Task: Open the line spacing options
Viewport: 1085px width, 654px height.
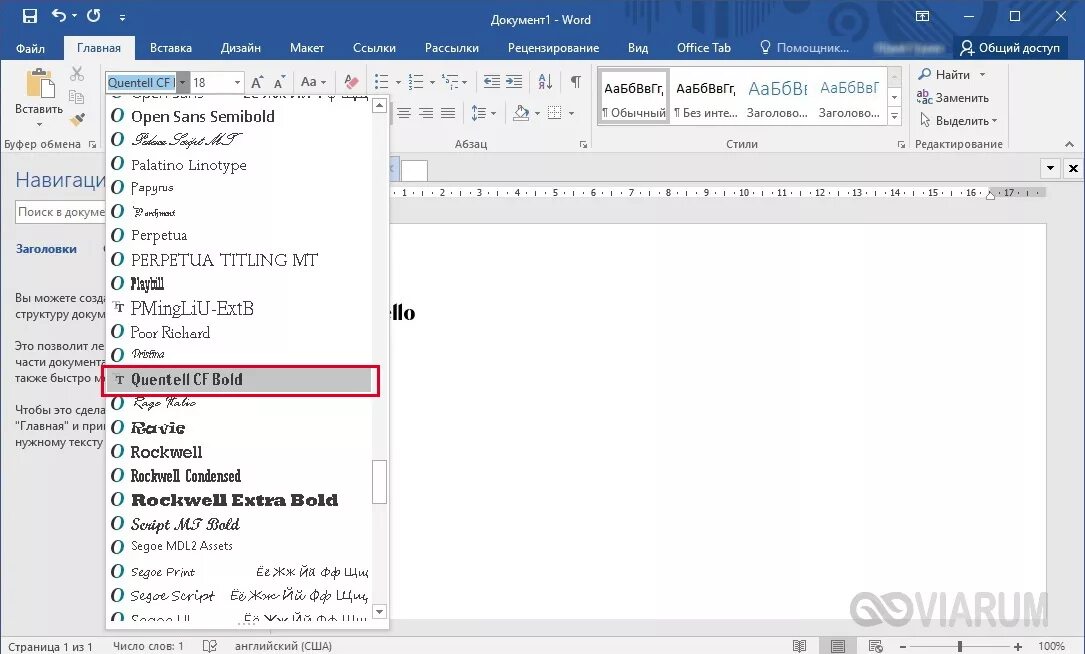Action: [483, 113]
